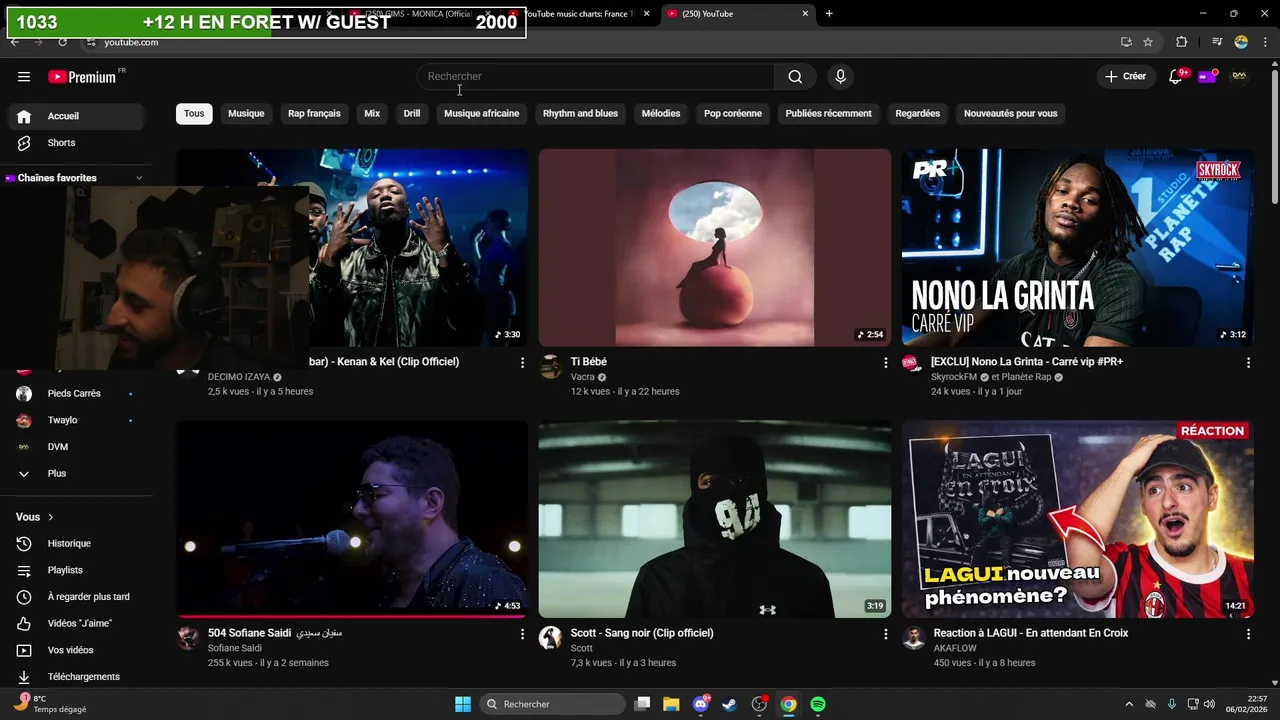Click the install app icon in address bar

(x=1126, y=42)
